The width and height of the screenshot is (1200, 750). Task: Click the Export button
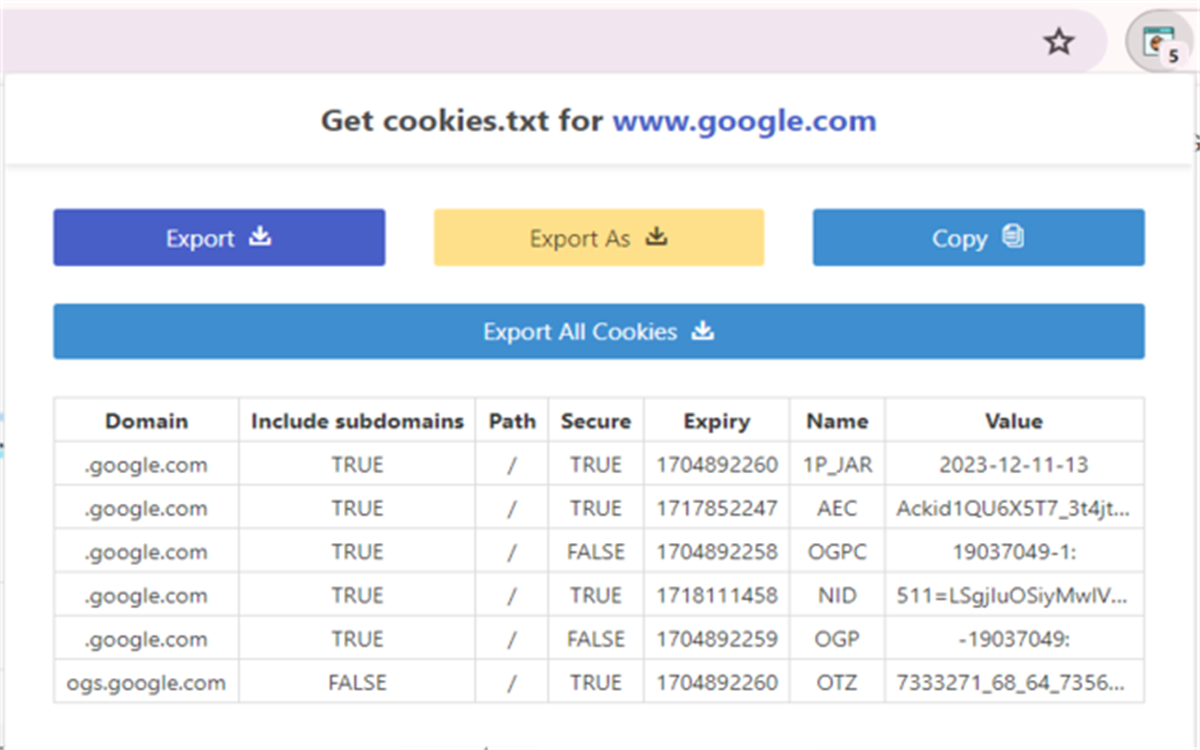tap(219, 238)
